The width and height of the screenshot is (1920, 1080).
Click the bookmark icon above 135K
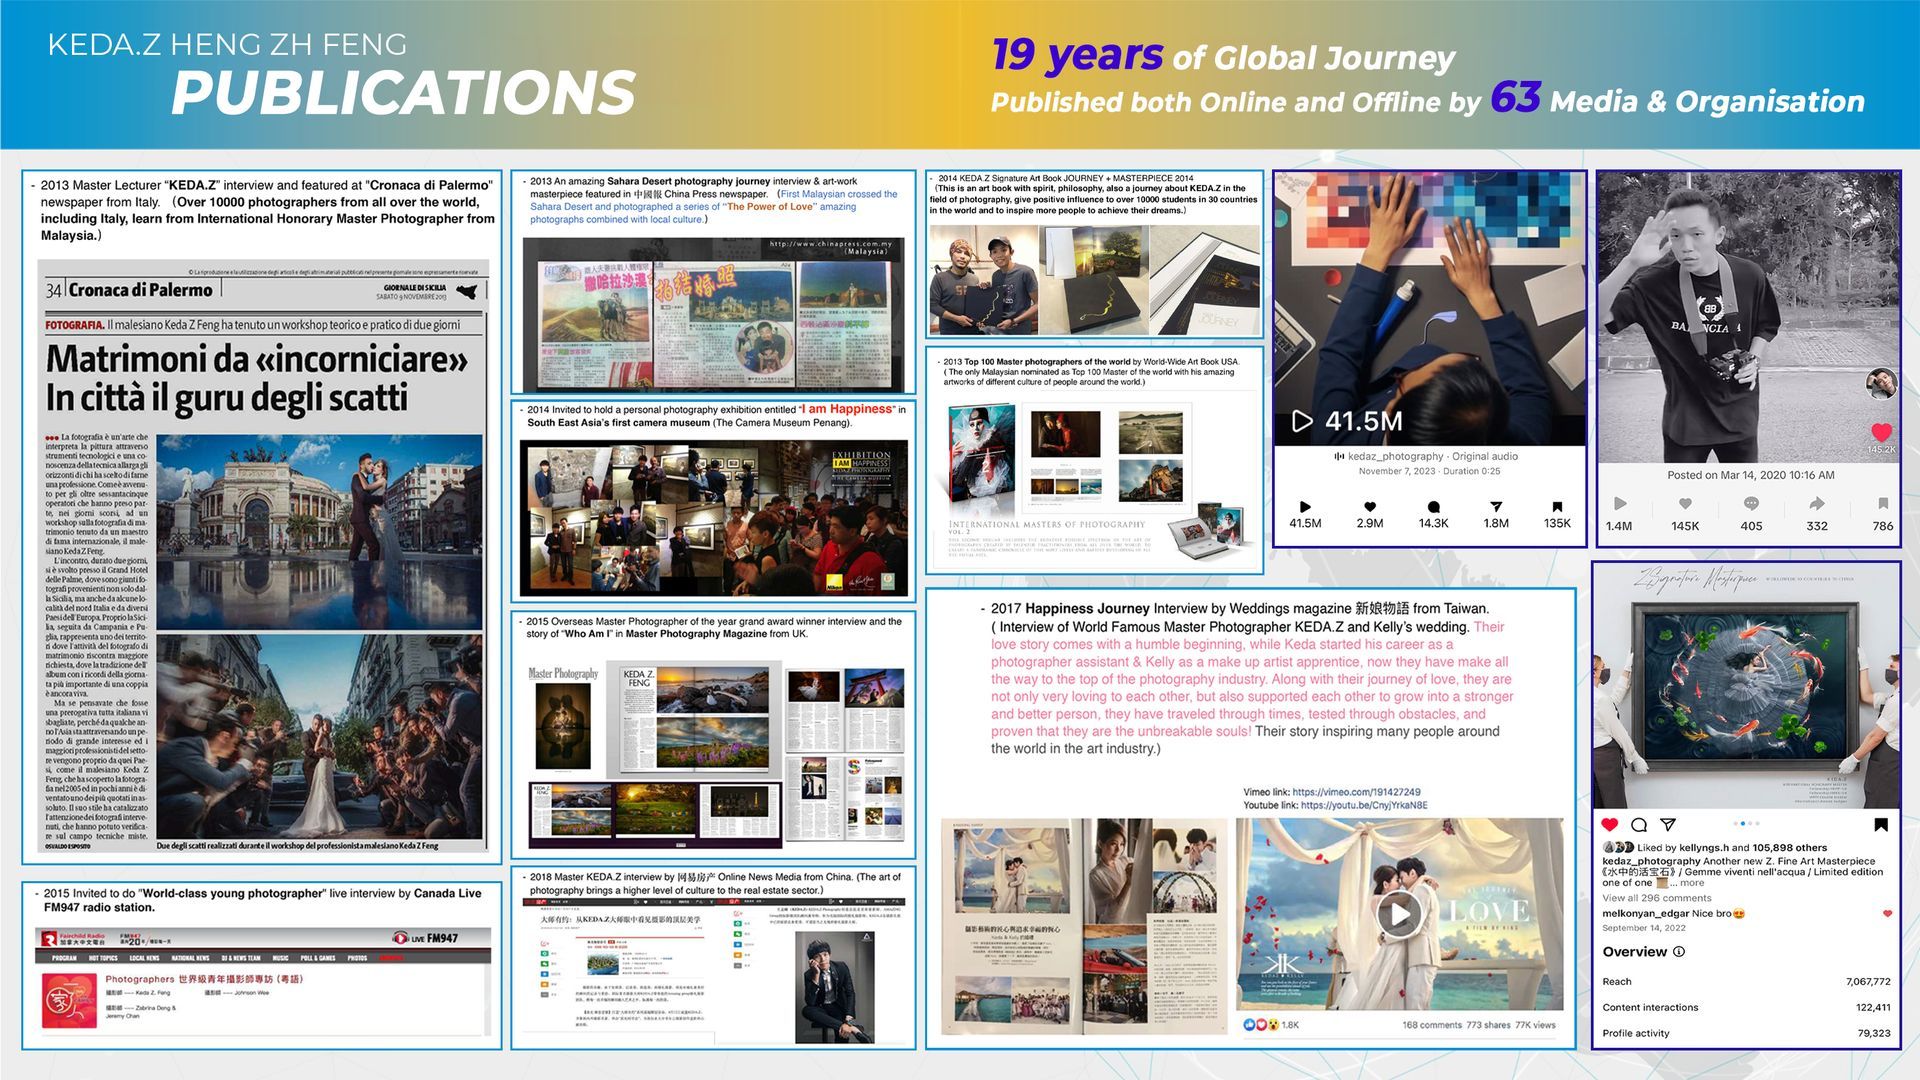[x=1557, y=507]
